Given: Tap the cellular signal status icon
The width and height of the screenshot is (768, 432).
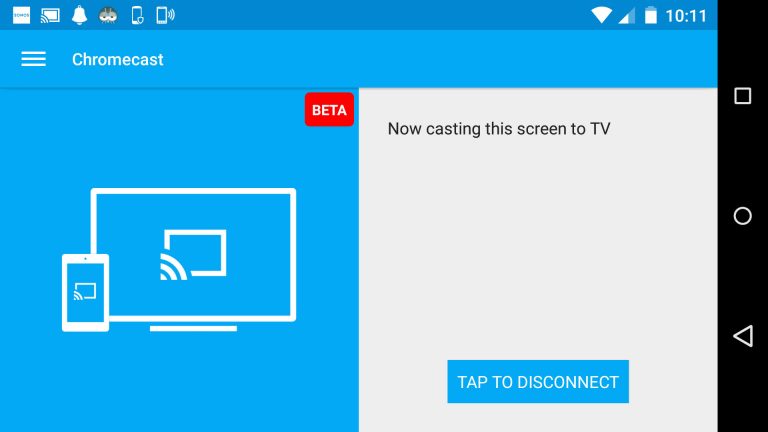Looking at the screenshot, I should pos(626,16).
